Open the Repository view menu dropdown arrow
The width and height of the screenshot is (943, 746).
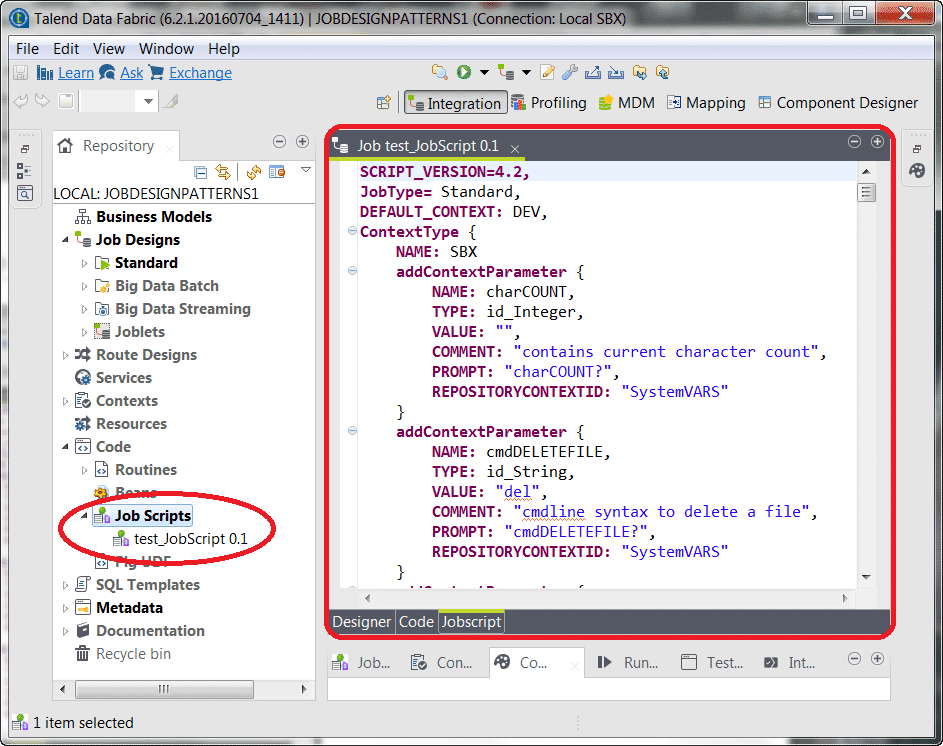pyautogui.click(x=305, y=172)
